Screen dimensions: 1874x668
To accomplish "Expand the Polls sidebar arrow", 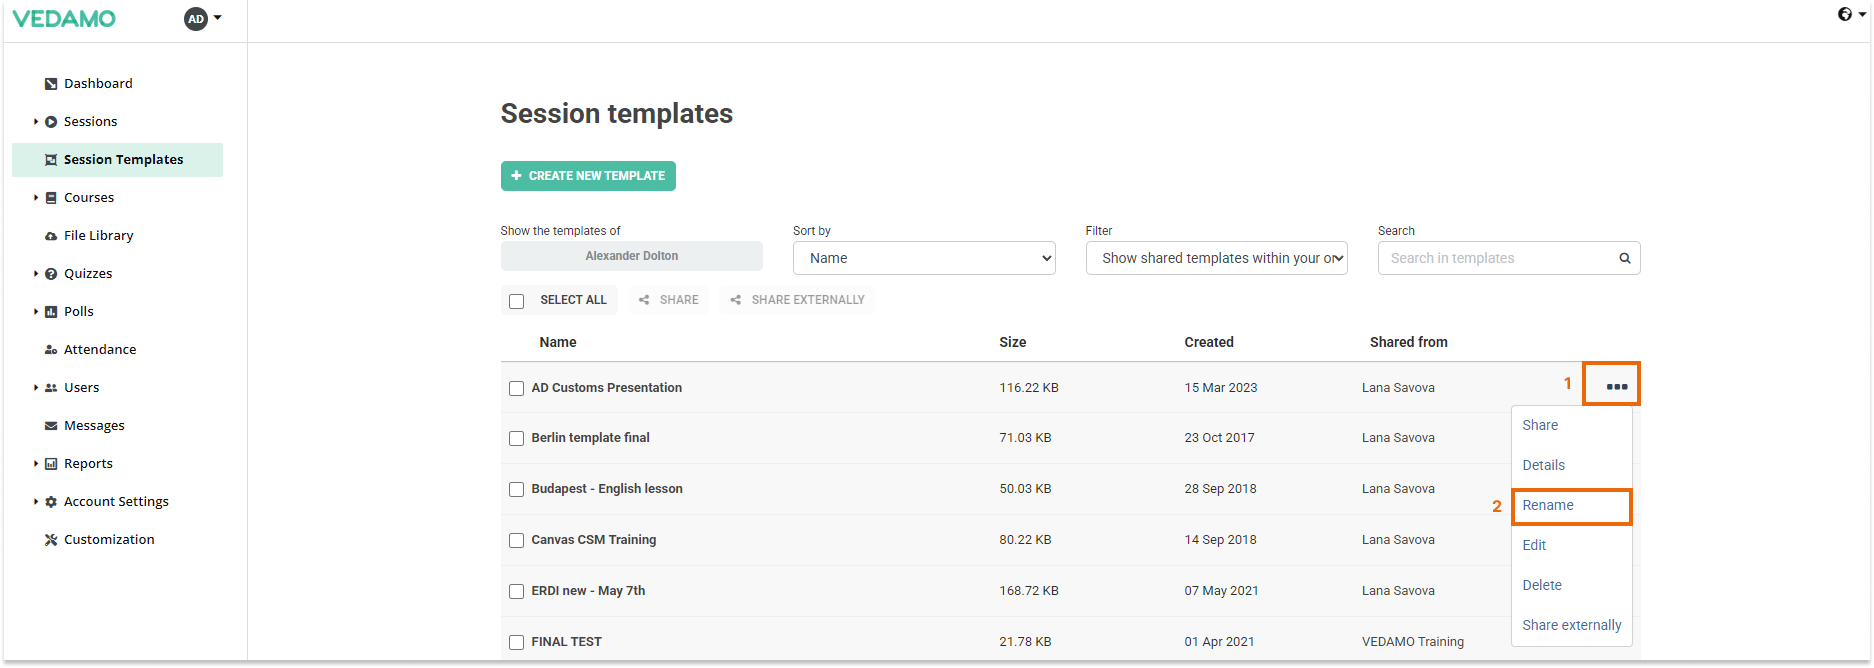I will [x=36, y=312].
